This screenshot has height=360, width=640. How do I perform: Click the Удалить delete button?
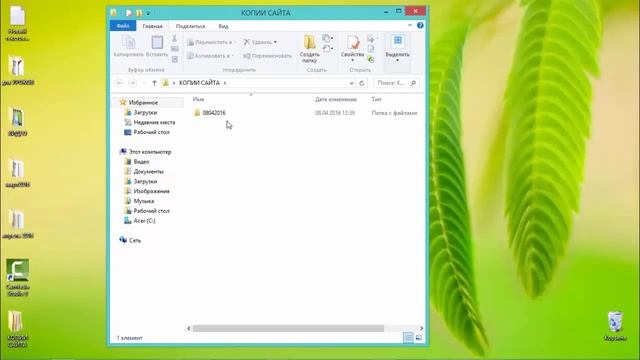260,42
